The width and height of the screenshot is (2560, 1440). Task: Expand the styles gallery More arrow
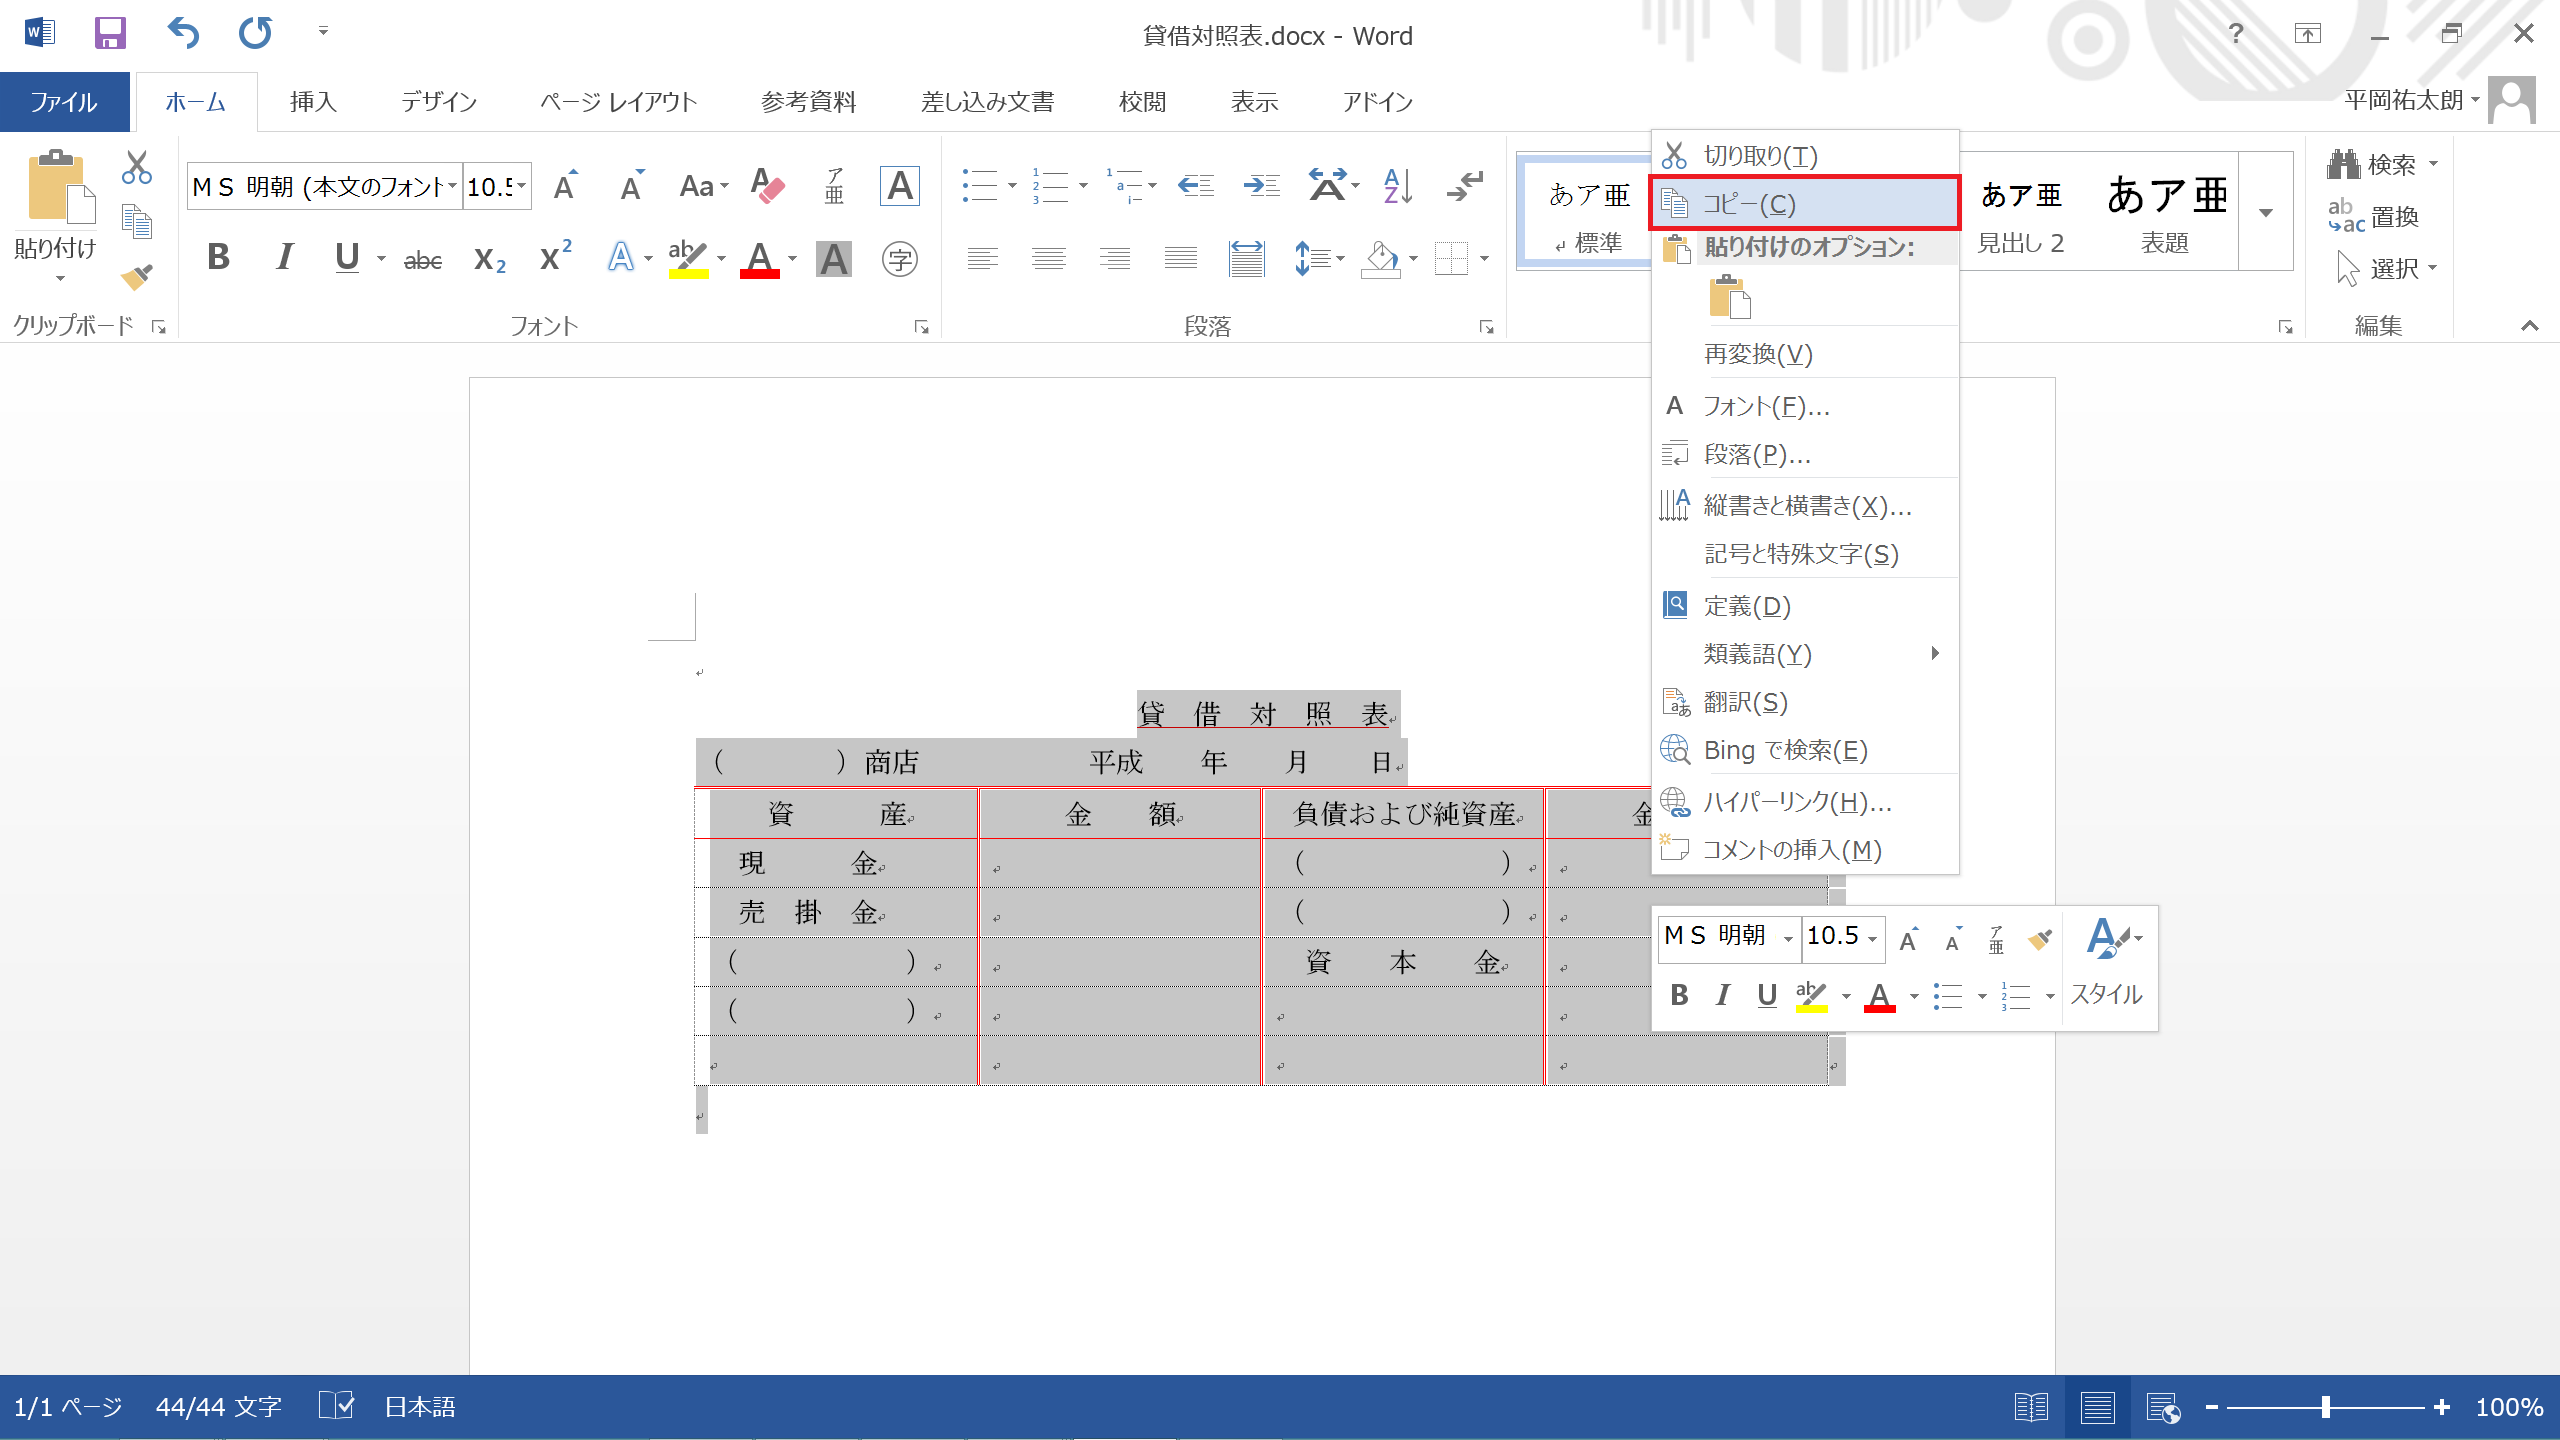point(2266,212)
